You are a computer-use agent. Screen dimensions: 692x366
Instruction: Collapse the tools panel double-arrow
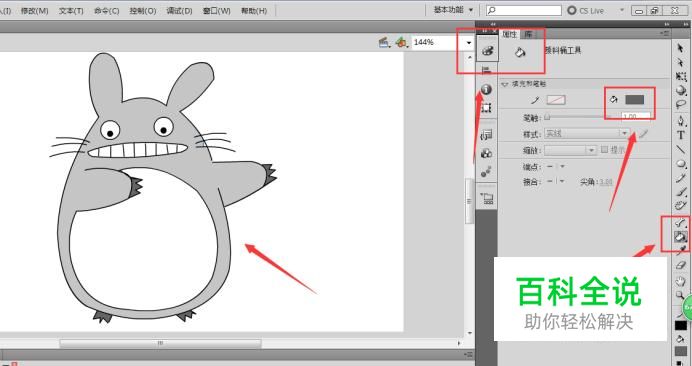679,24
